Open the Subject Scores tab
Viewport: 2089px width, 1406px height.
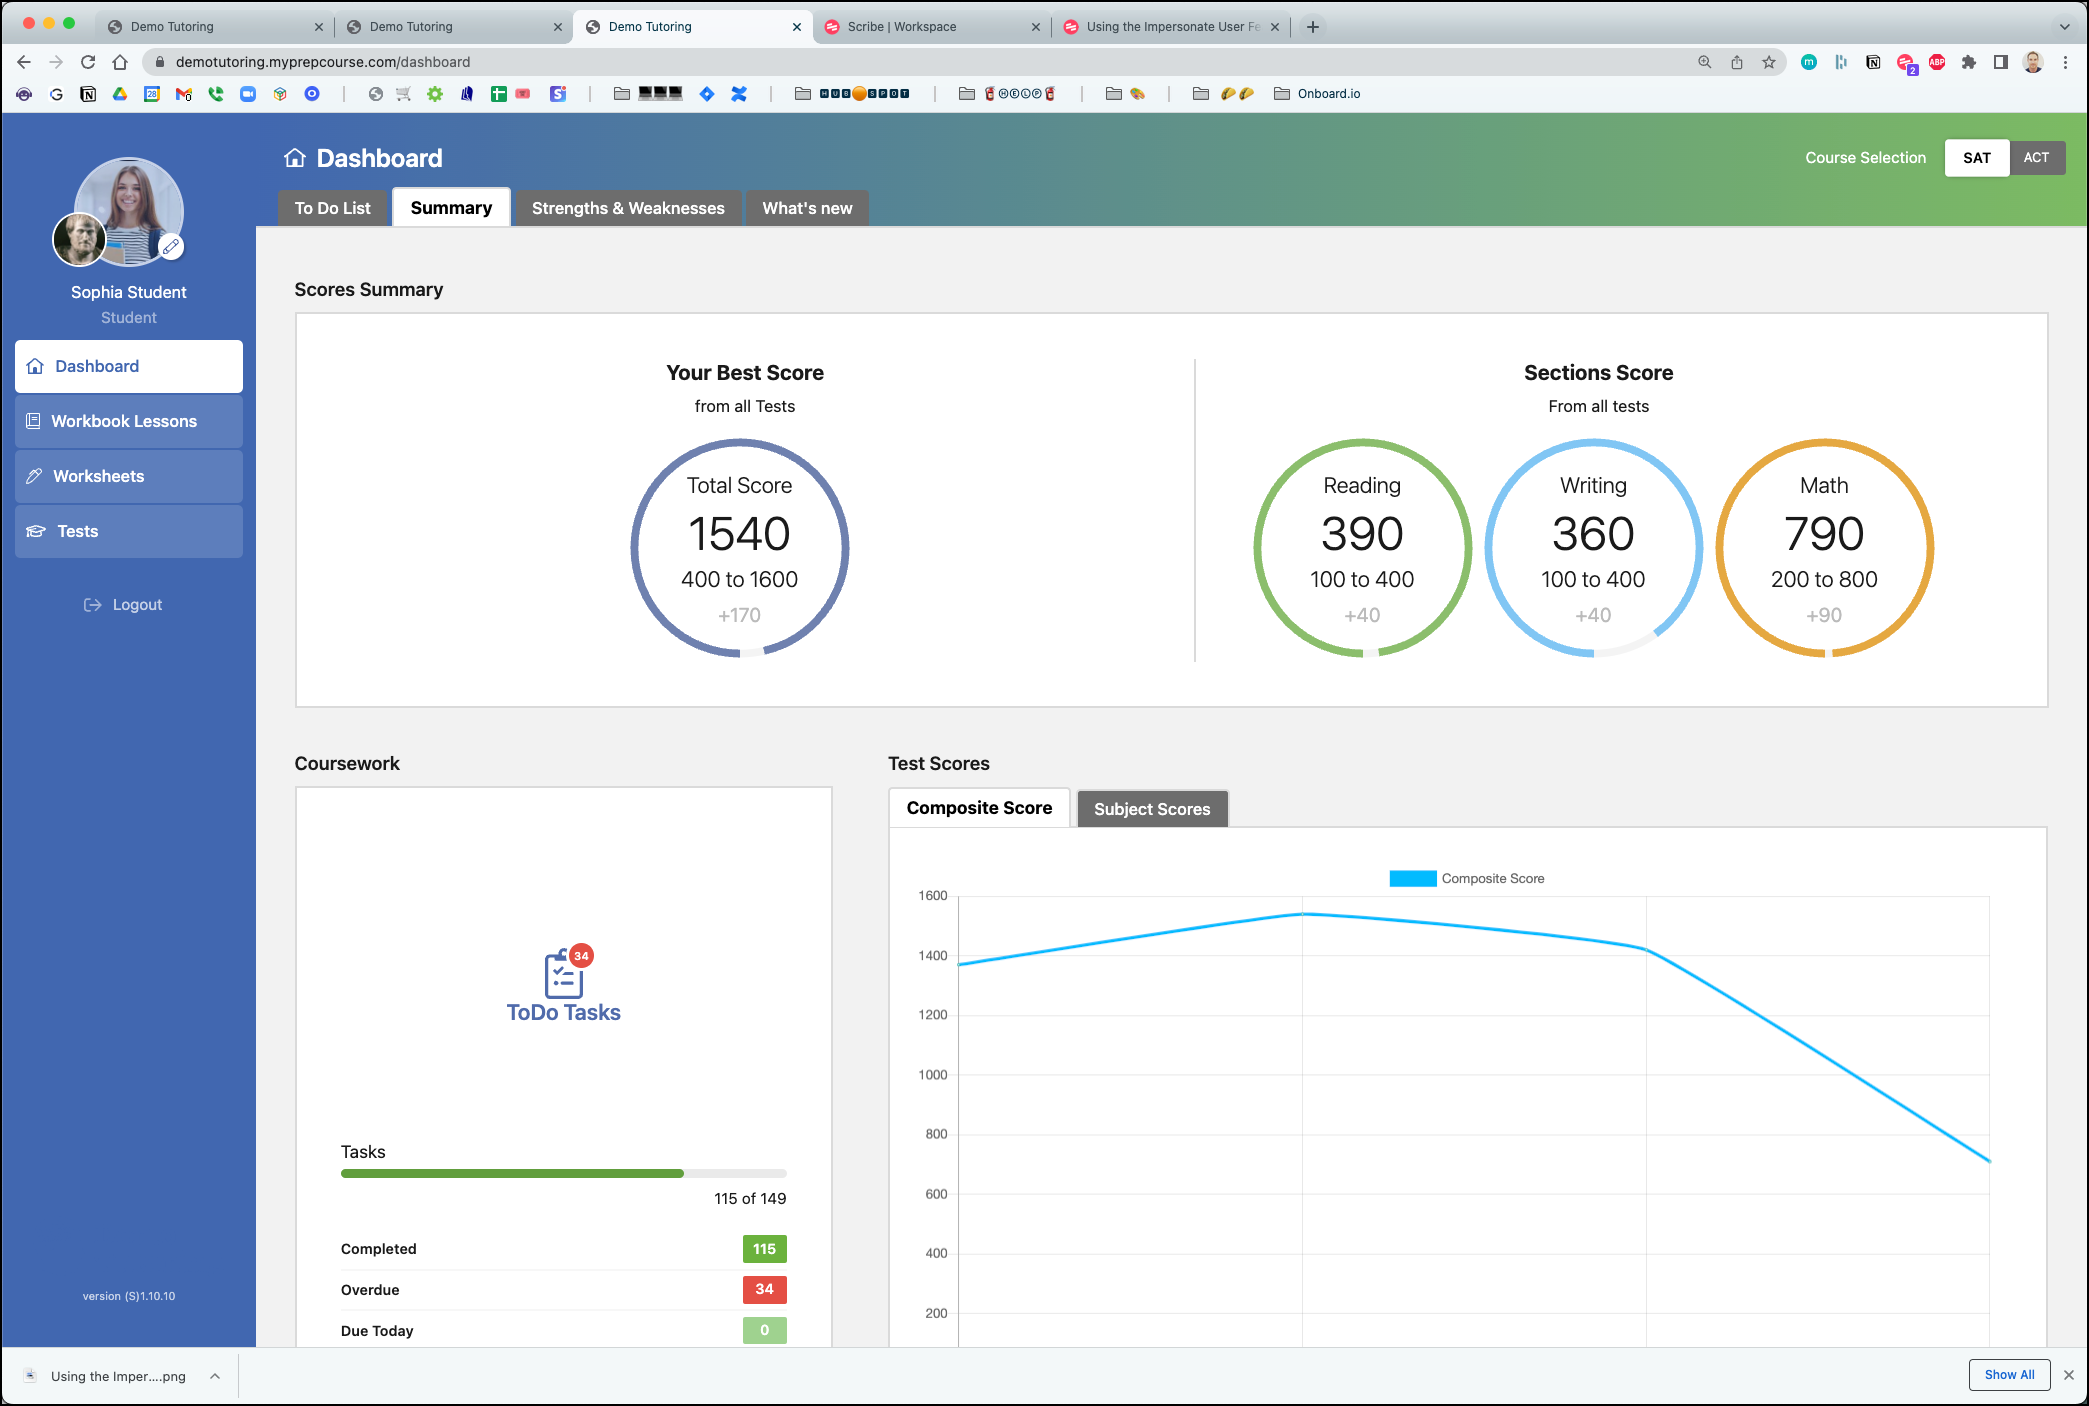pos(1151,809)
